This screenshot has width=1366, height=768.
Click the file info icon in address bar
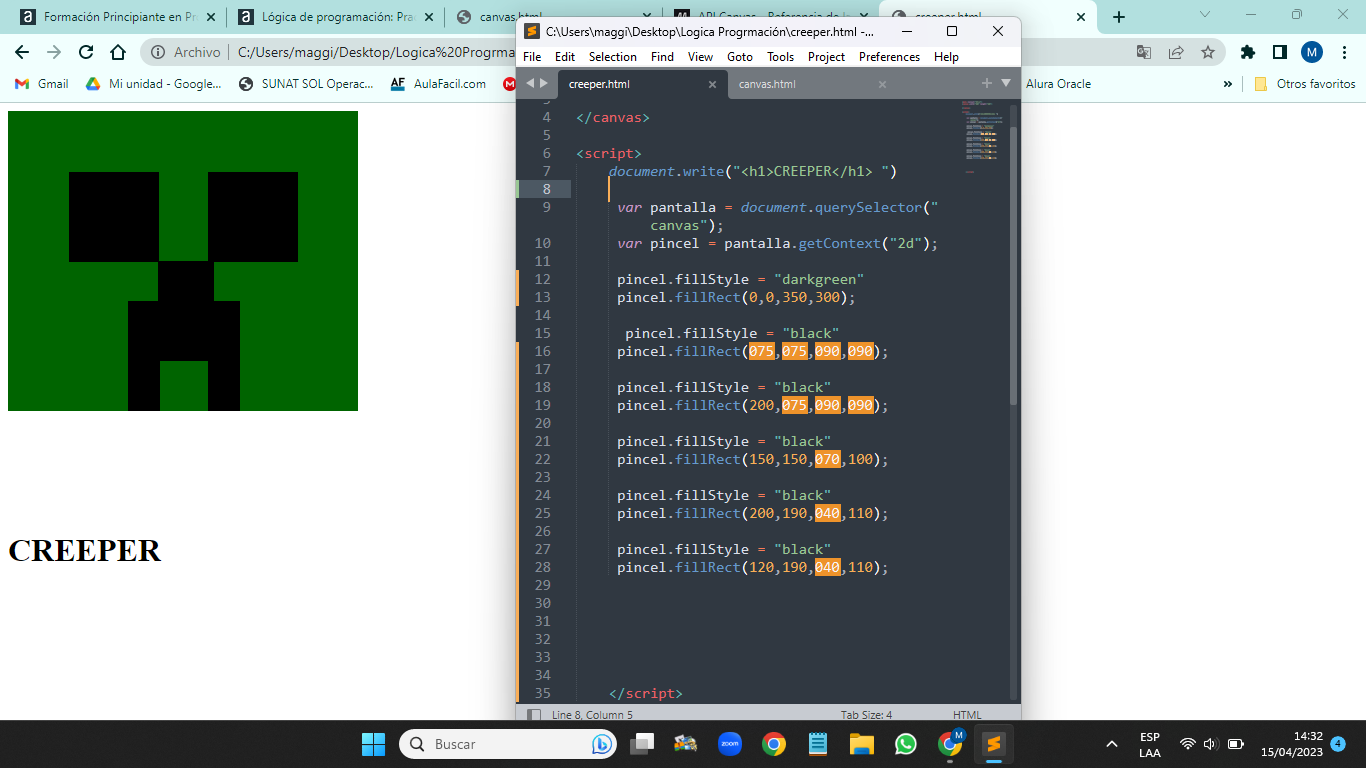point(158,52)
